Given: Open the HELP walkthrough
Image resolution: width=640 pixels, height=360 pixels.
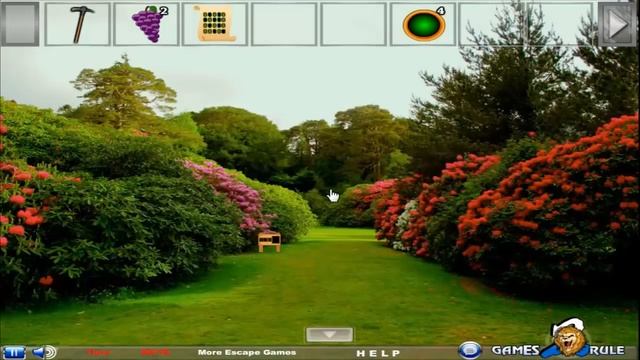Looking at the screenshot, I should tap(378, 353).
